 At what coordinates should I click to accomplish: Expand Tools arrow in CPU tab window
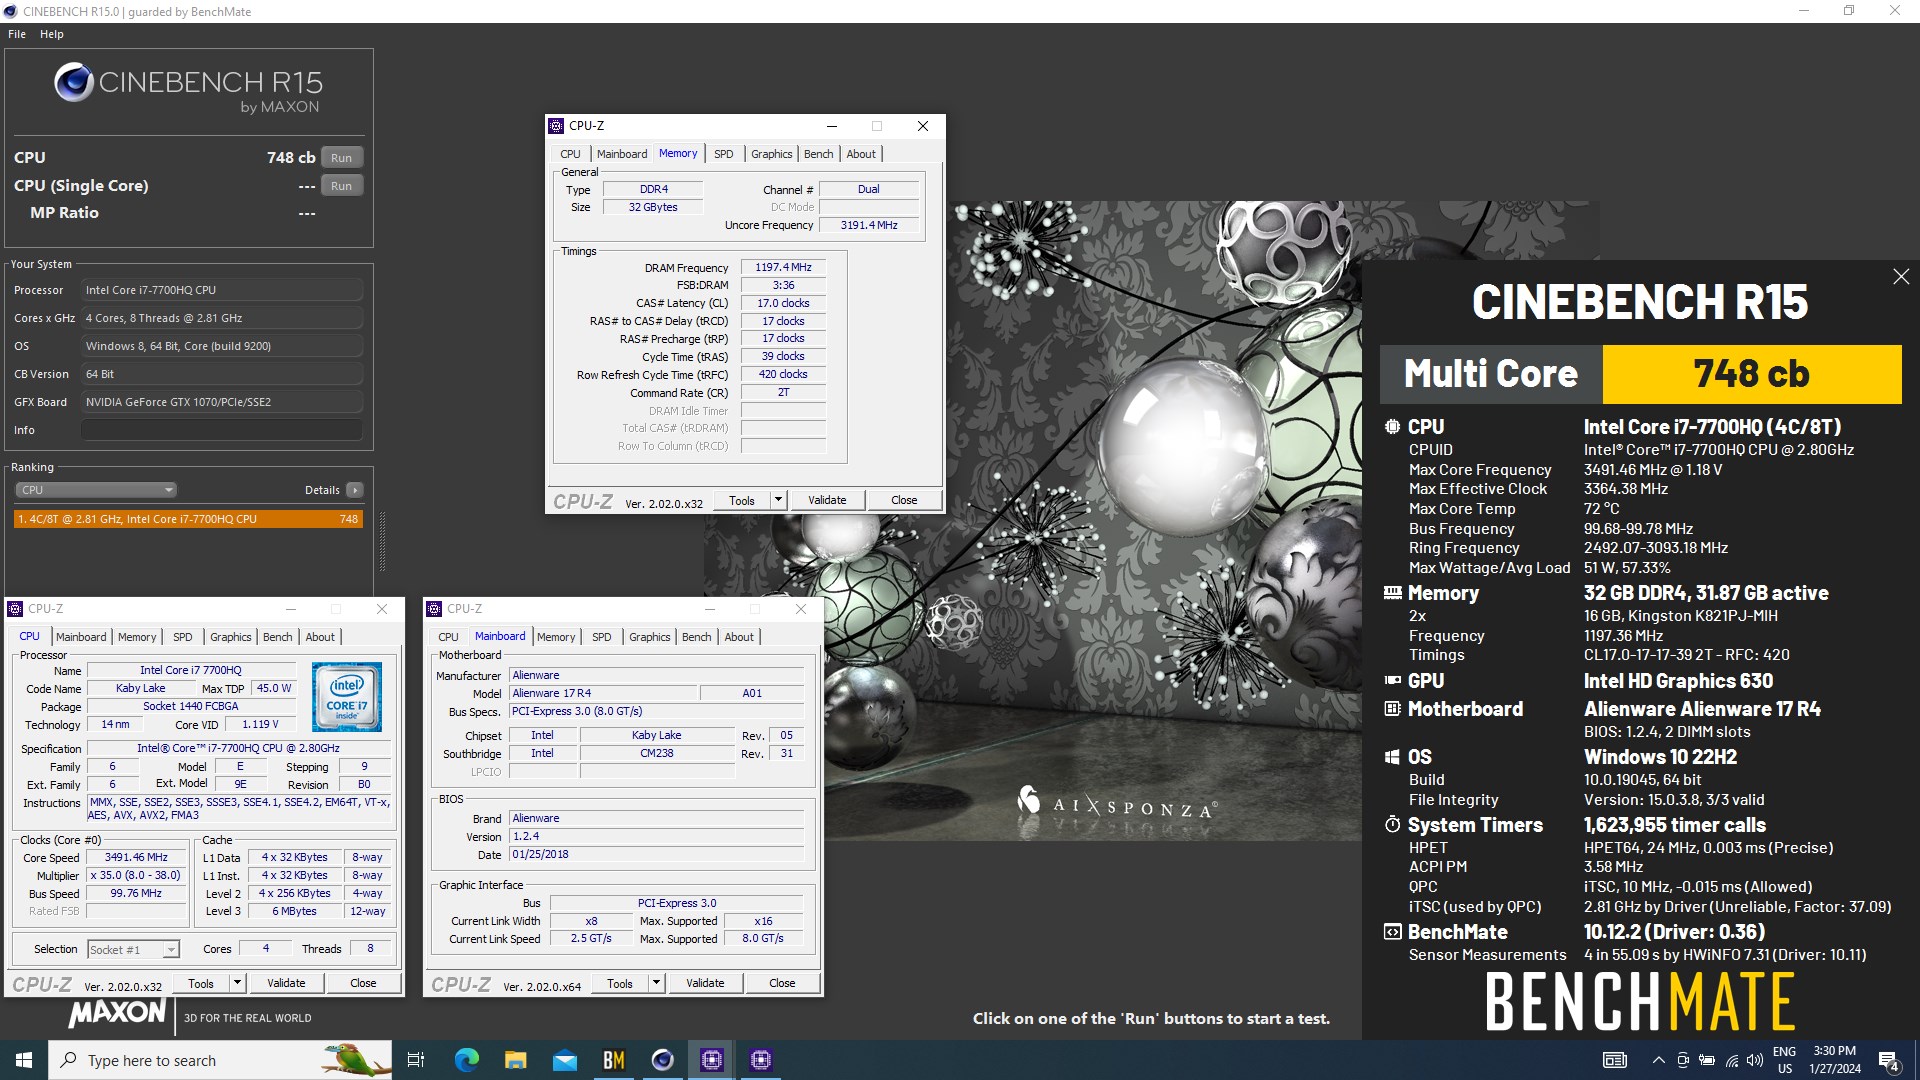(x=237, y=983)
